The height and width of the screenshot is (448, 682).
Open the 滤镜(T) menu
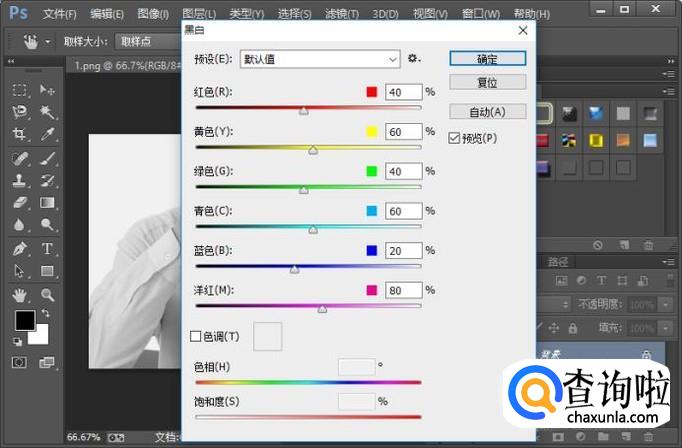pyautogui.click(x=342, y=14)
